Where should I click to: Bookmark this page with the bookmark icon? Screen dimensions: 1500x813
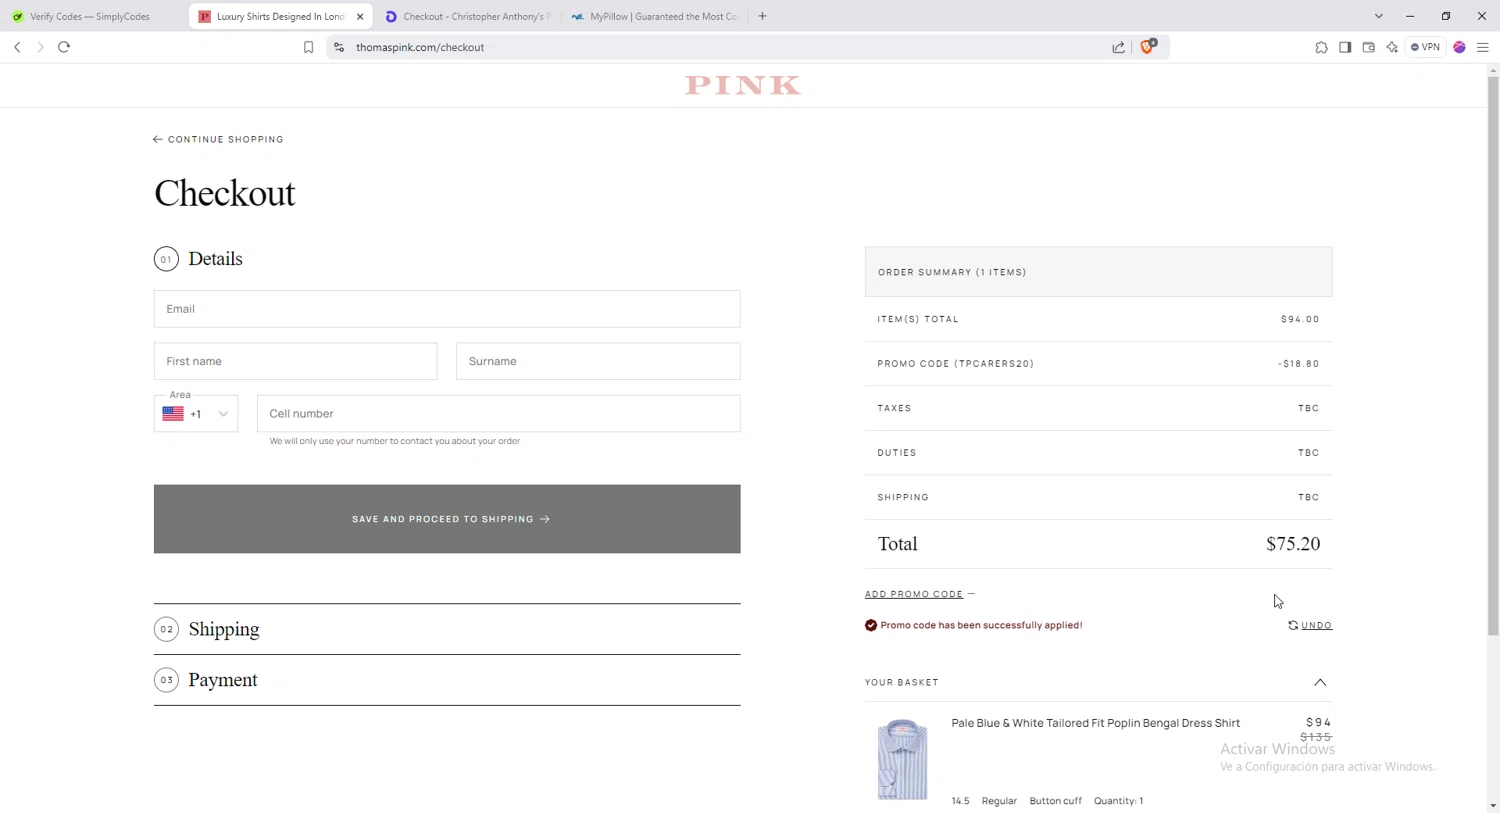click(308, 47)
